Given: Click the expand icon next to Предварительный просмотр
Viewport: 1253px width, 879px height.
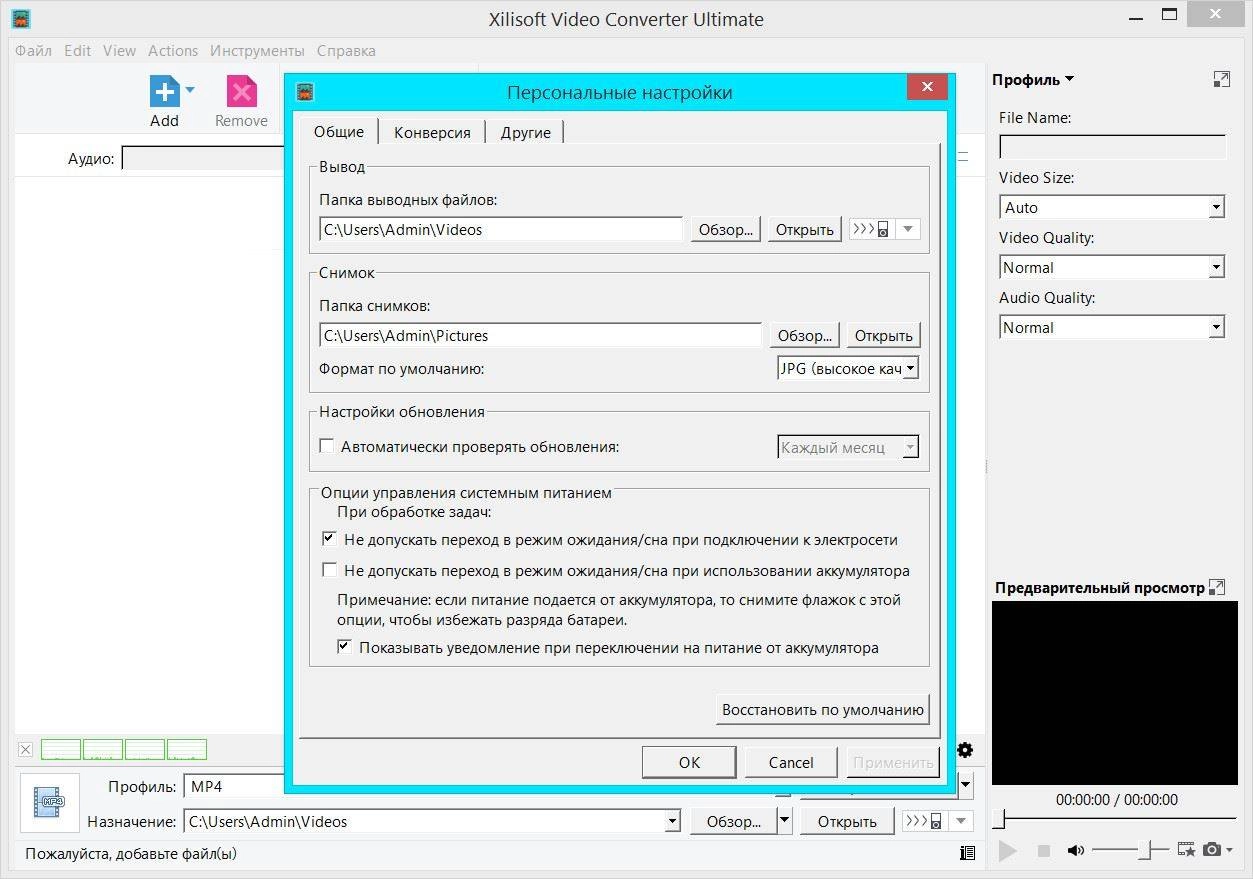Looking at the screenshot, I should [x=1217, y=587].
